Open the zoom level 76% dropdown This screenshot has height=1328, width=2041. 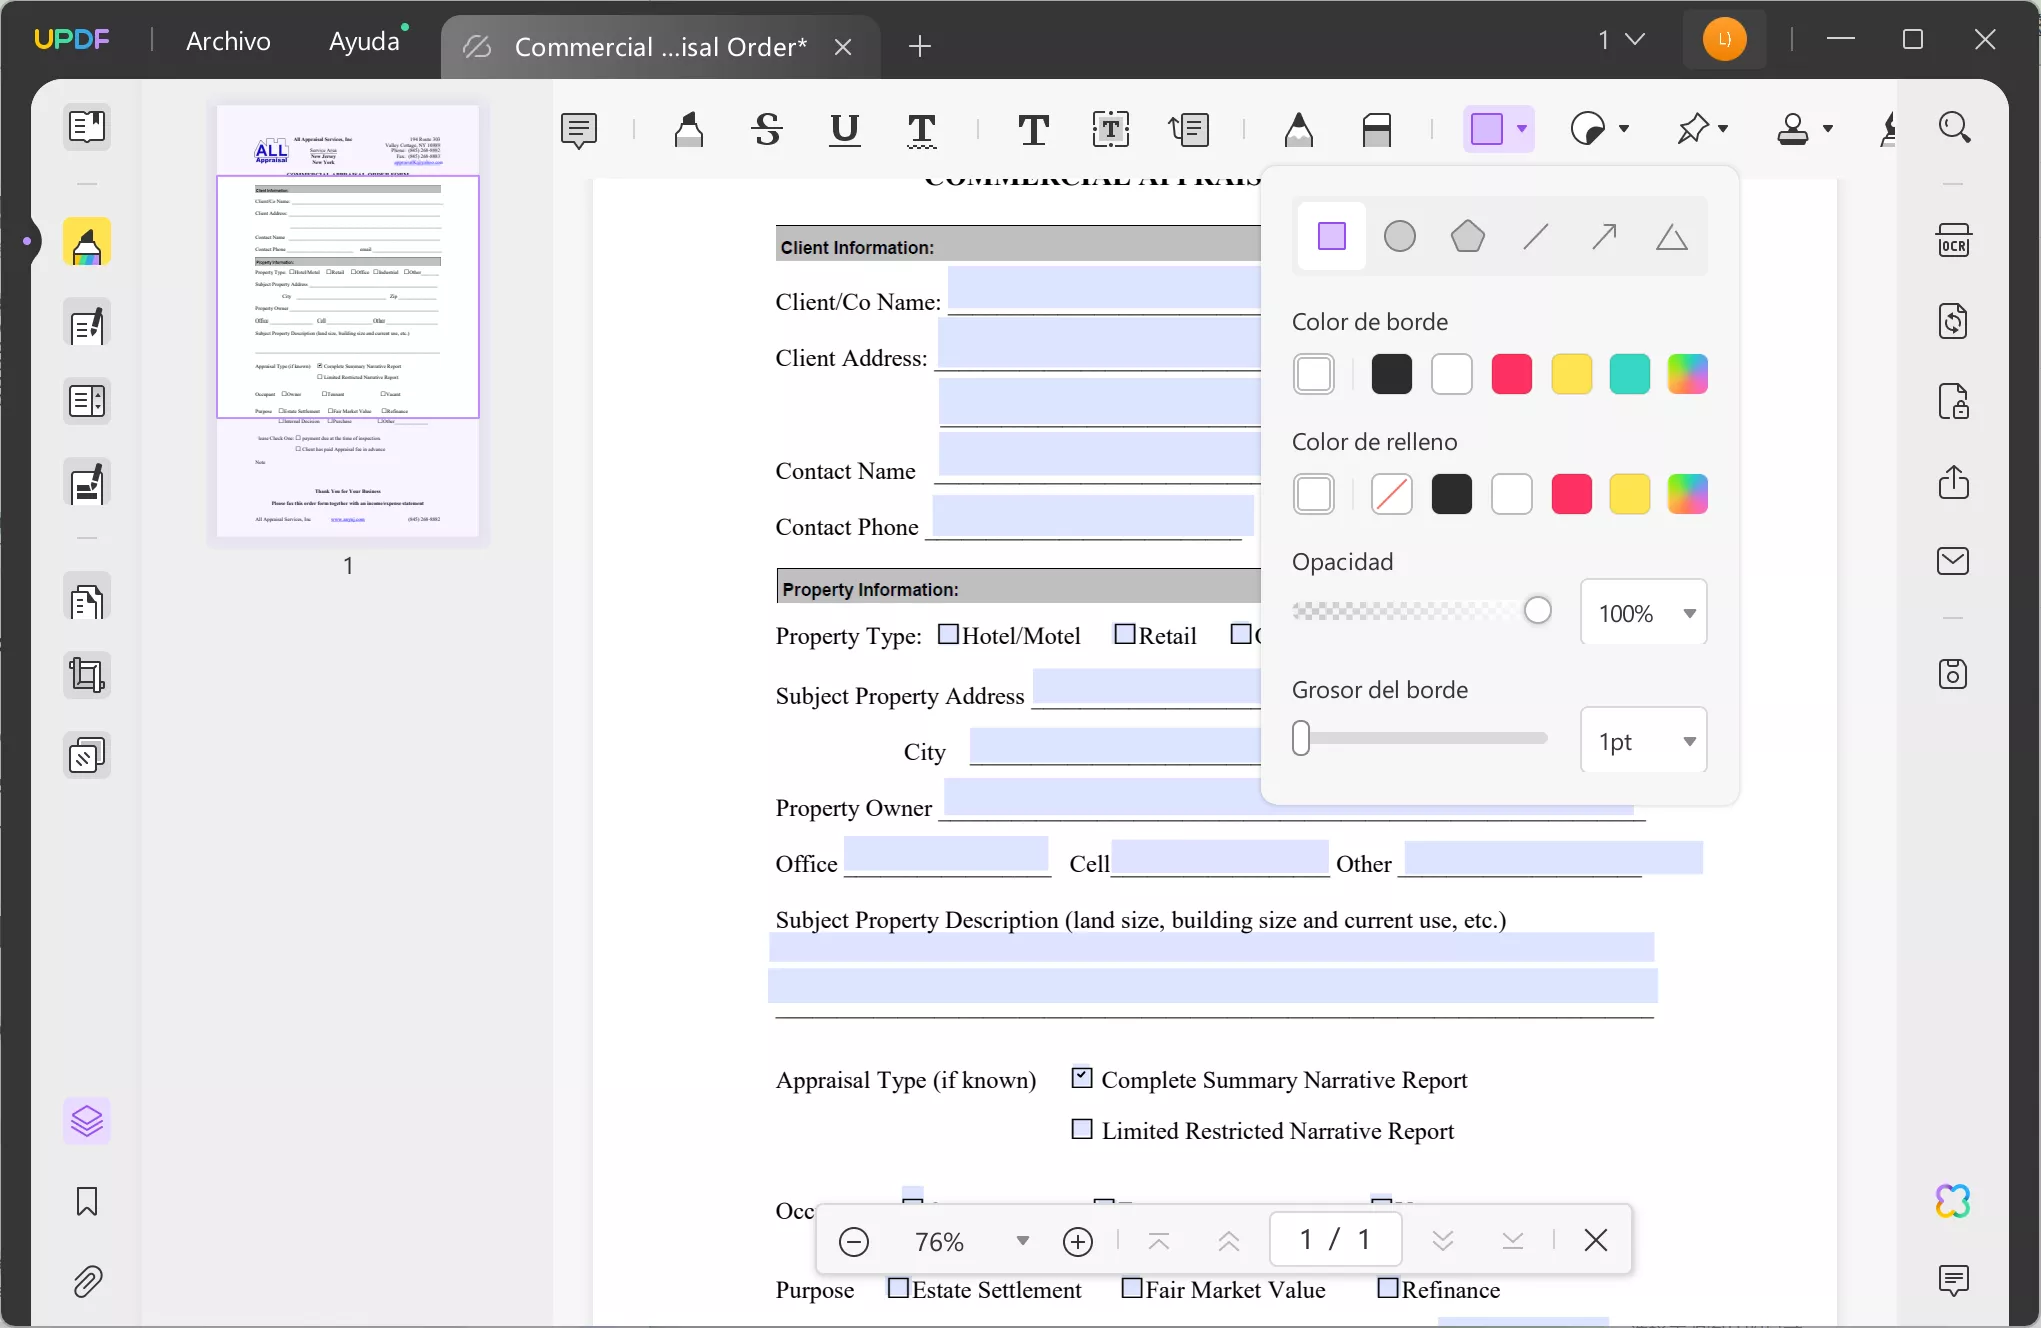(1022, 1241)
